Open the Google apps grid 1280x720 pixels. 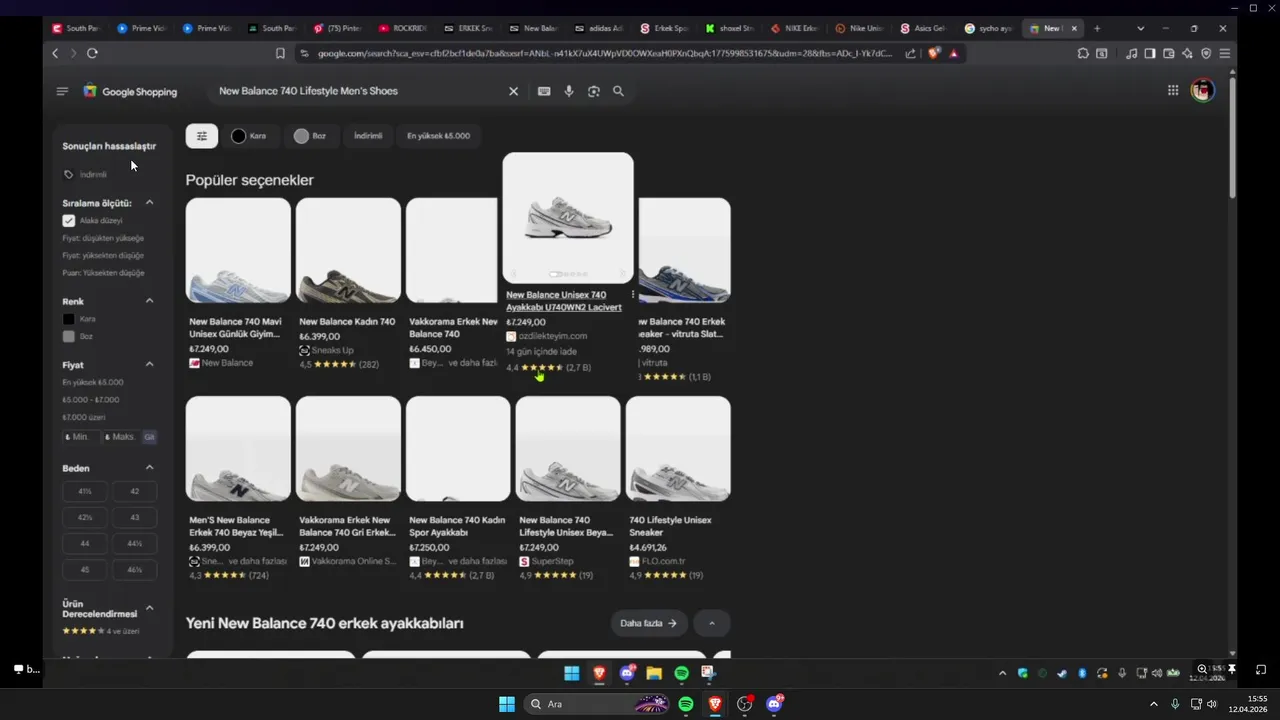(x=1173, y=91)
